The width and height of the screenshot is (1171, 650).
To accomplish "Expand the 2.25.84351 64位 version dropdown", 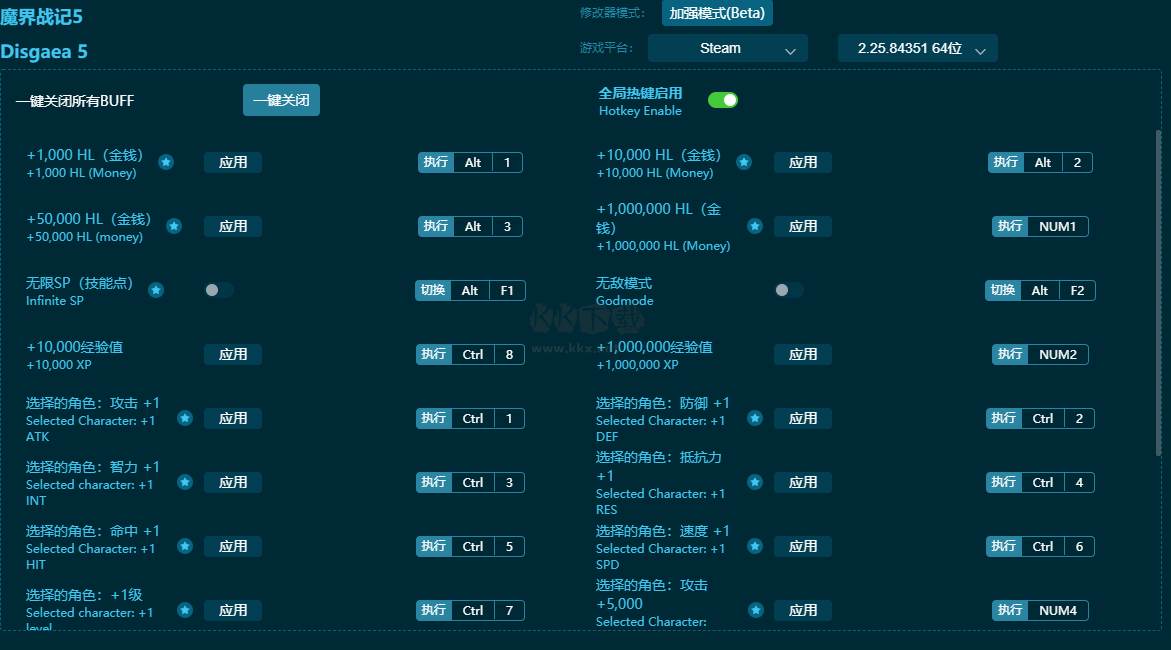I will click(918, 48).
